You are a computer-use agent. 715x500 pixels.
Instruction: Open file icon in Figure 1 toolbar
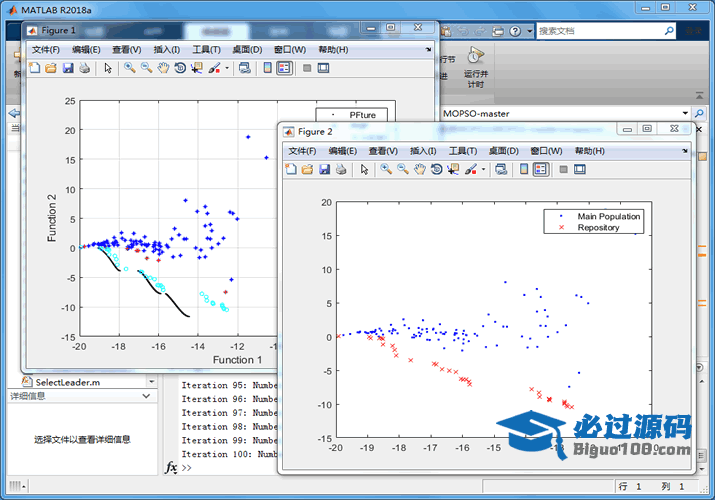(51, 68)
